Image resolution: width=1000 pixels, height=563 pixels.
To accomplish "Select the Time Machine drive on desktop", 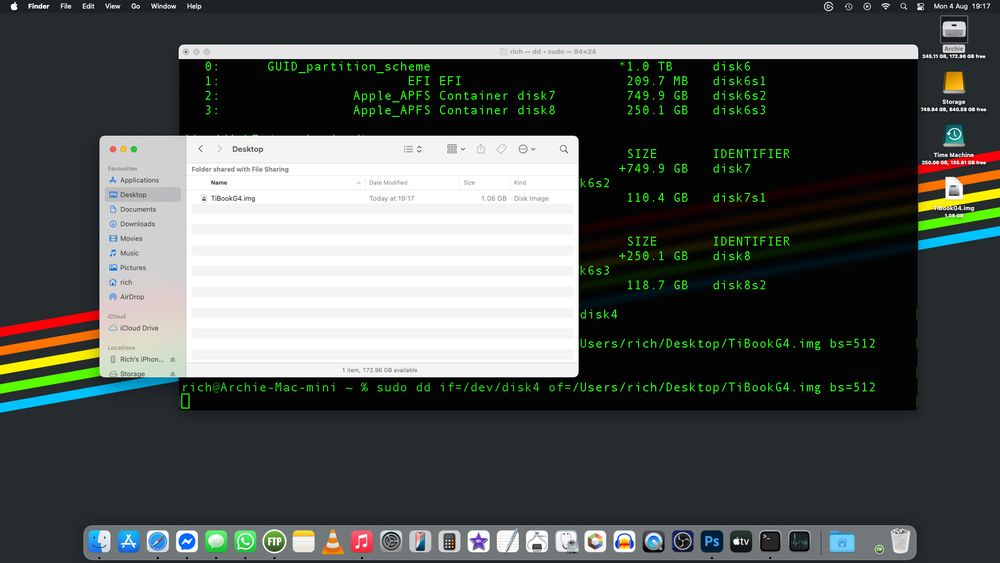I will (x=953, y=135).
